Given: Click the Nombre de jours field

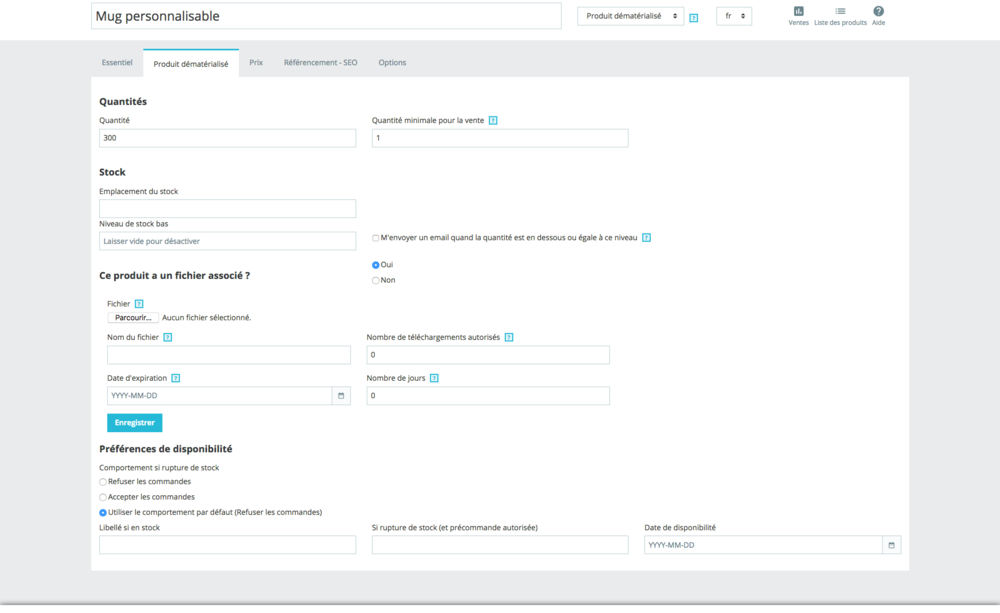Looking at the screenshot, I should [488, 396].
